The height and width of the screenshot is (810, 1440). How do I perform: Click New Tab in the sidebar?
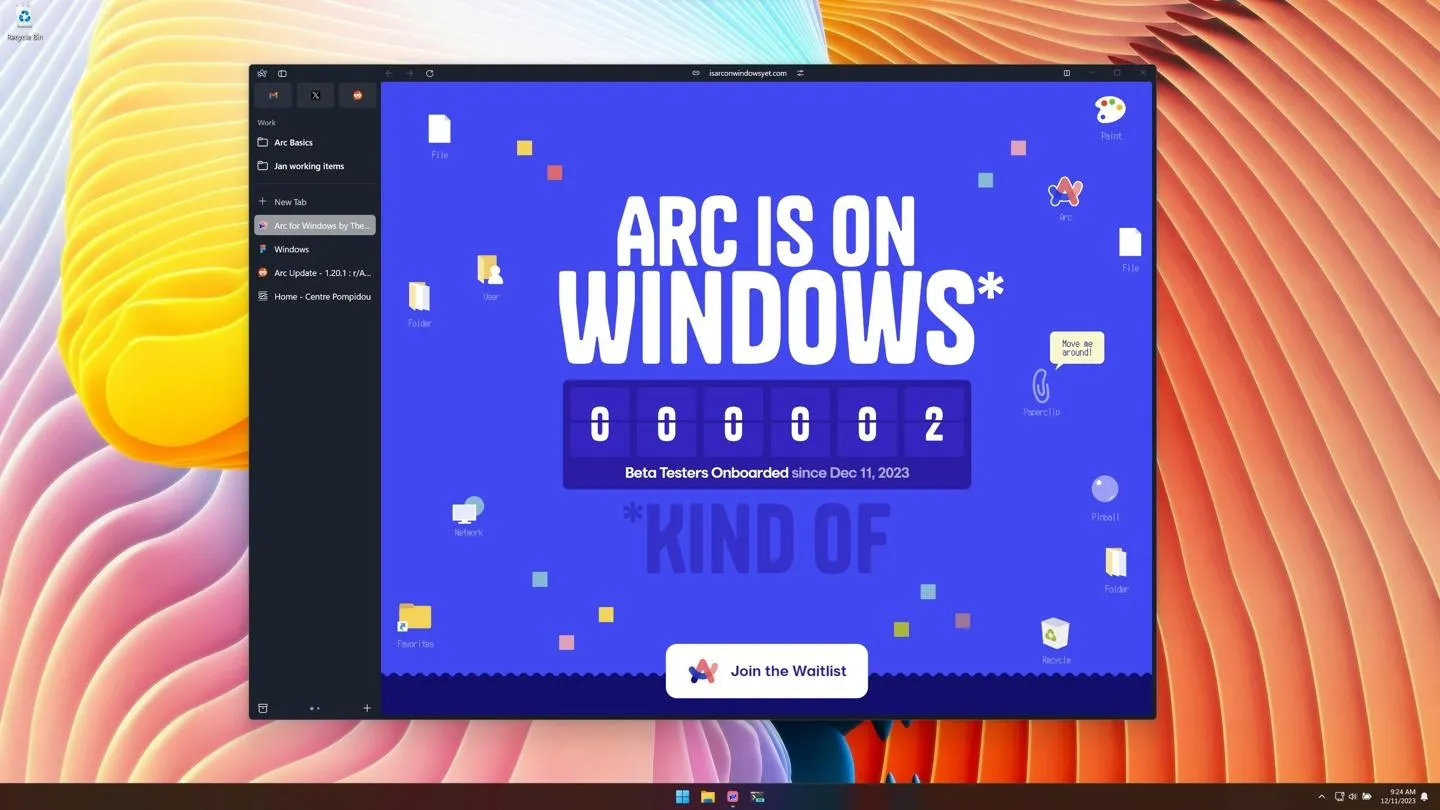click(x=290, y=202)
